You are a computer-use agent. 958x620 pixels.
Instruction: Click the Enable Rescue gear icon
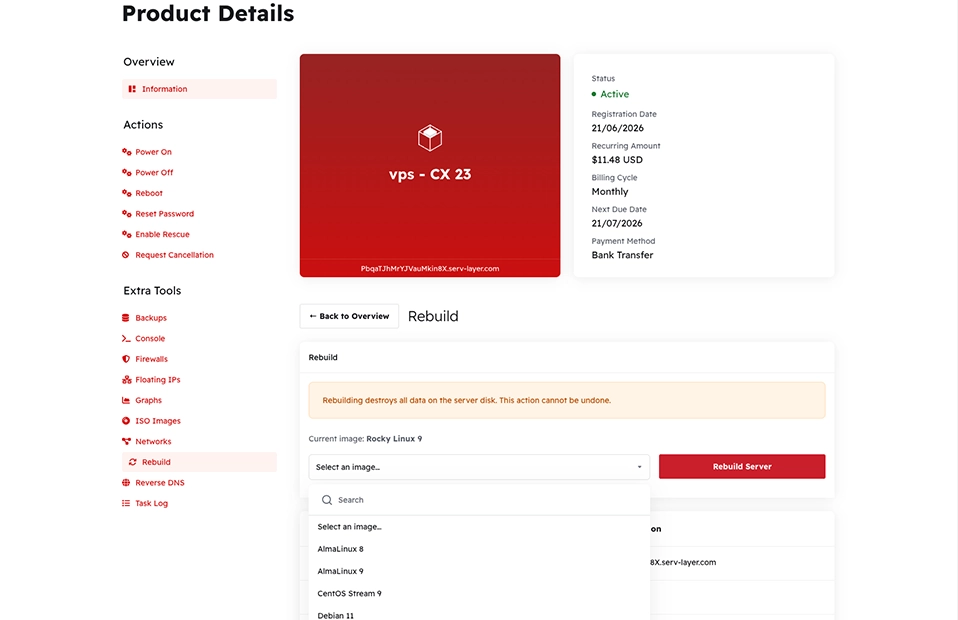coord(126,234)
